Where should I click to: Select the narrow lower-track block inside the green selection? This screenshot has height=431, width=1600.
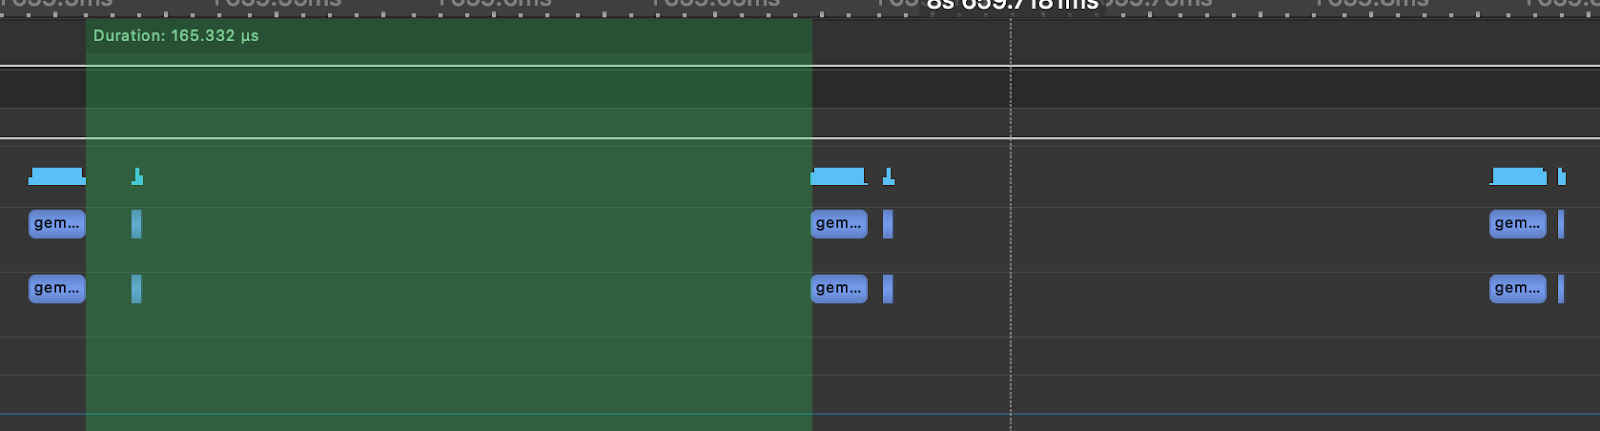[x=136, y=289]
